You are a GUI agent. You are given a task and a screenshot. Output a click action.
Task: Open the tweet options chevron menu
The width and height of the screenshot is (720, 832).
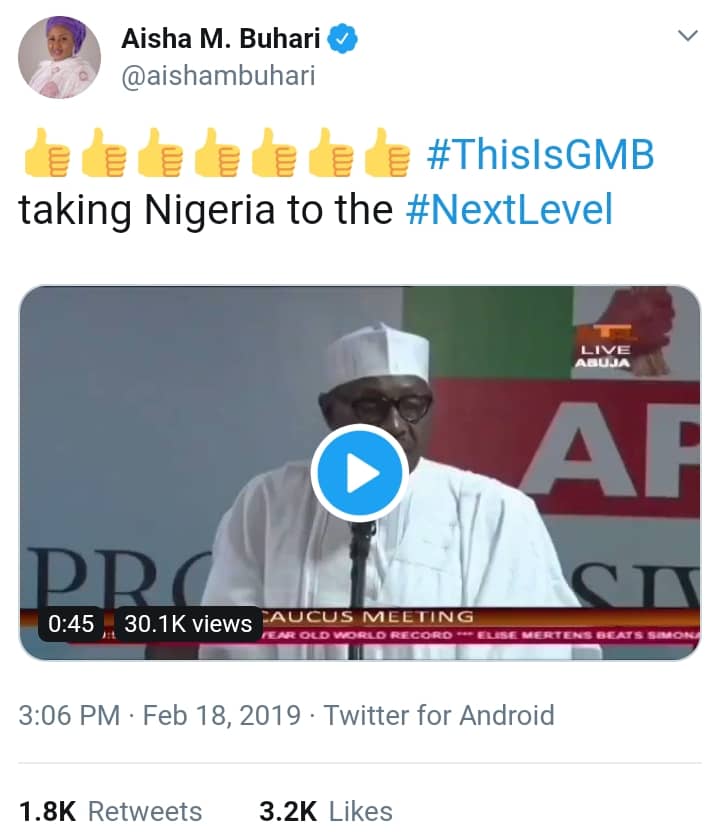tap(687, 37)
